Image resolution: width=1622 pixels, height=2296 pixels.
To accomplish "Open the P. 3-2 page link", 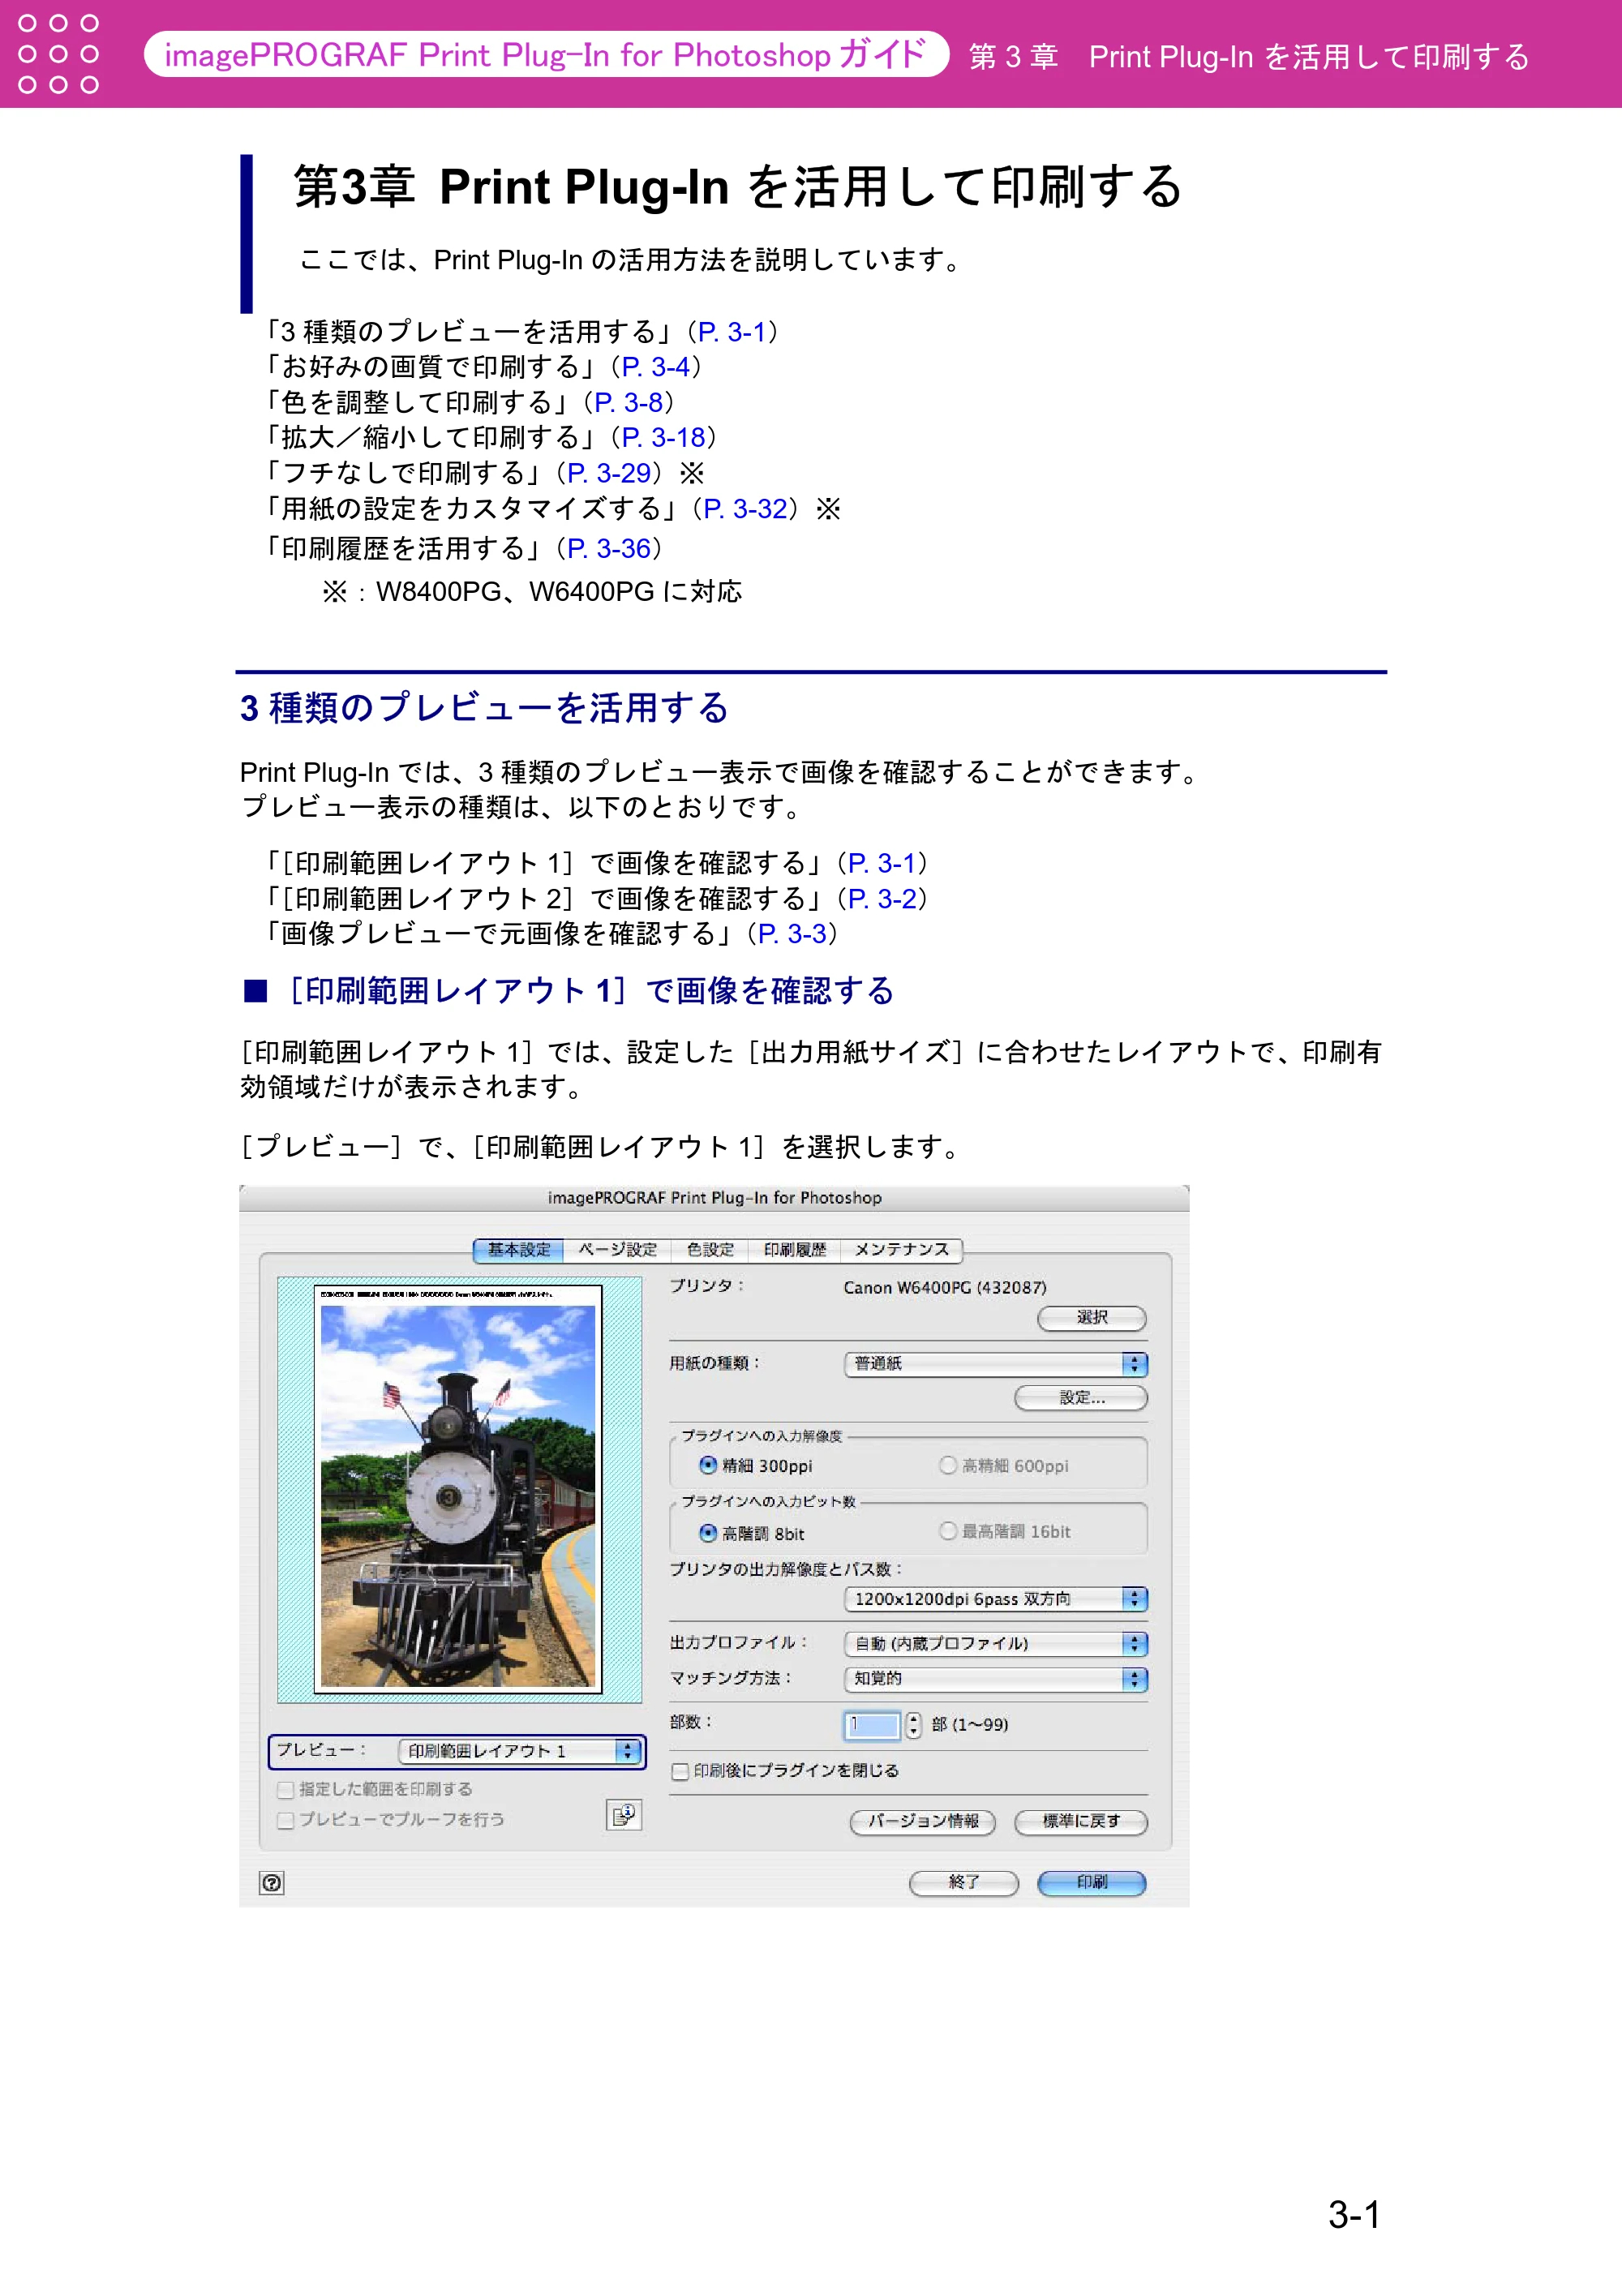I will [x=882, y=898].
